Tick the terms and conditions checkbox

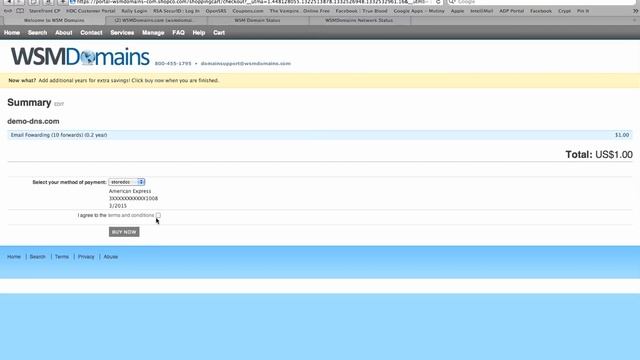click(158, 215)
